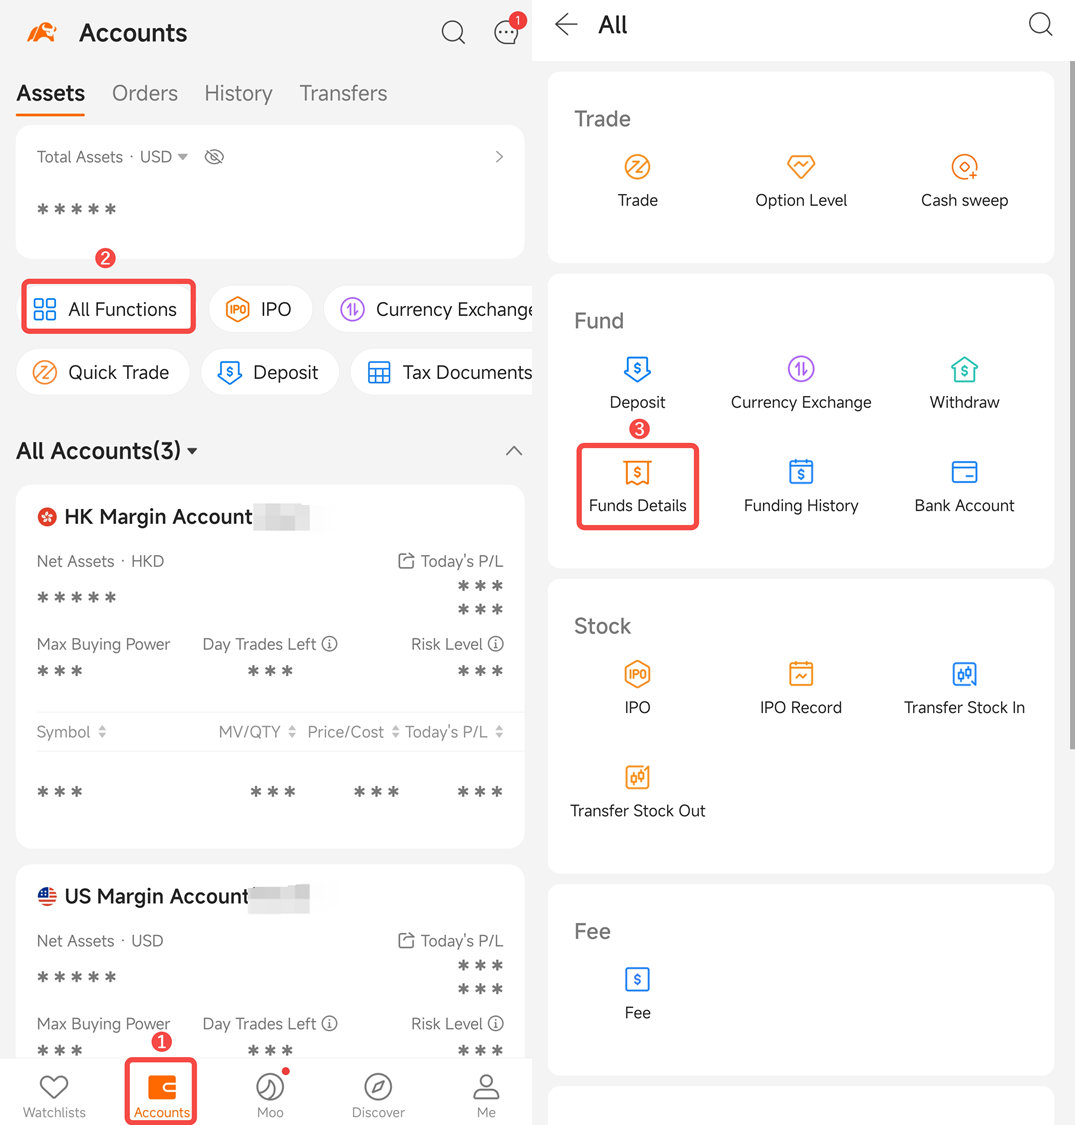Viewport: 1075px width, 1125px height.
Task: Open the Withdraw function
Action: pos(964,383)
